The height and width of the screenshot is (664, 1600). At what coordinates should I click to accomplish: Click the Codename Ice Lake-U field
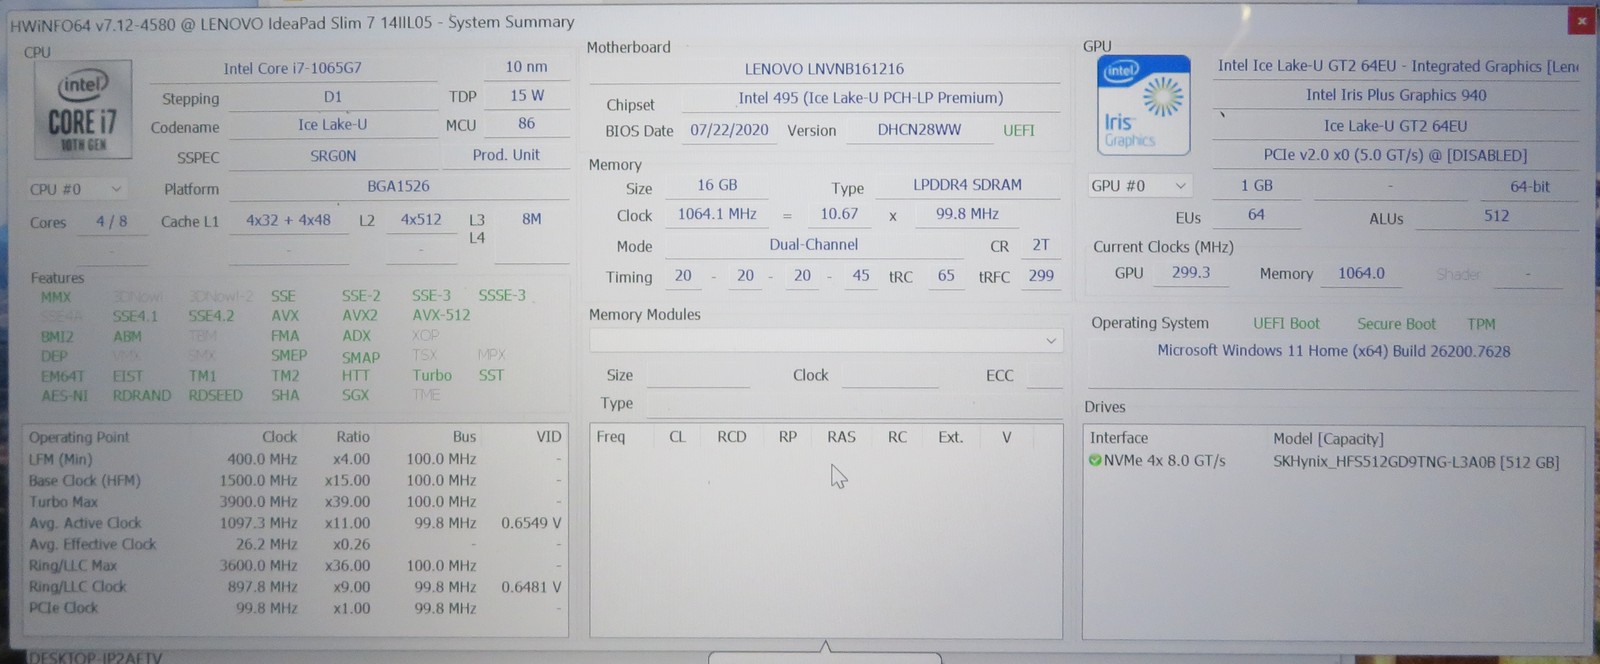[x=332, y=125]
